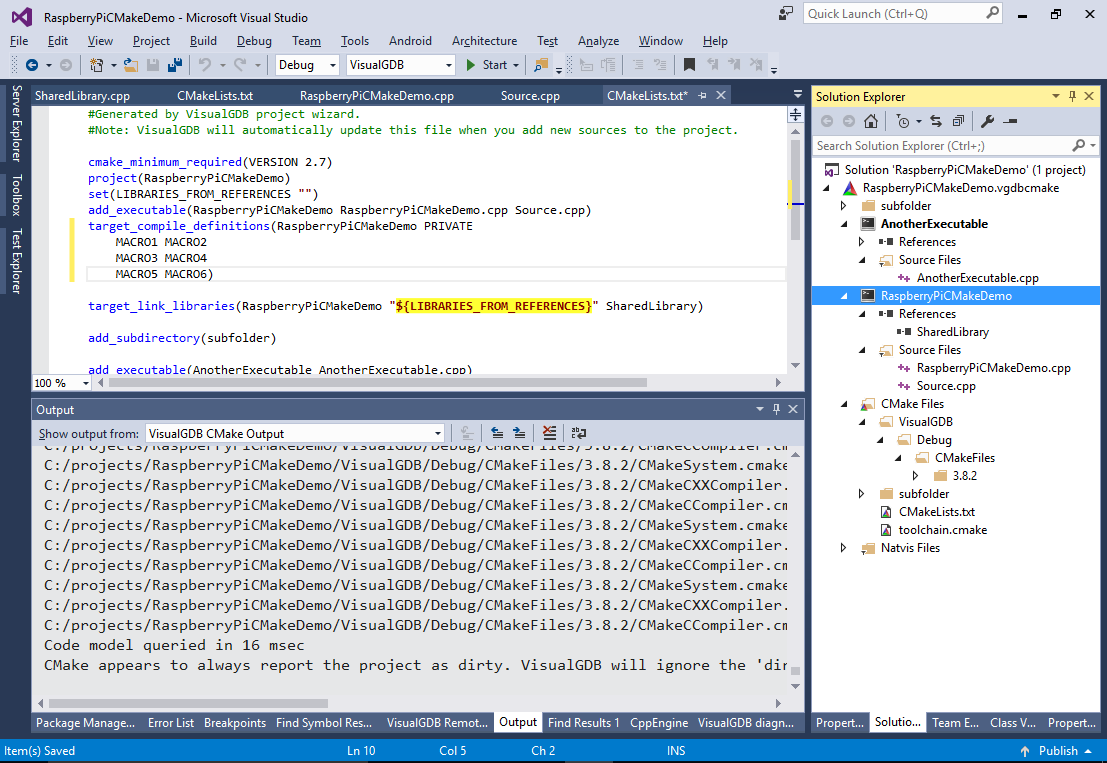The image size is (1107, 763).
Task: Click Go to Previous Message icon in Output
Action: point(497,433)
